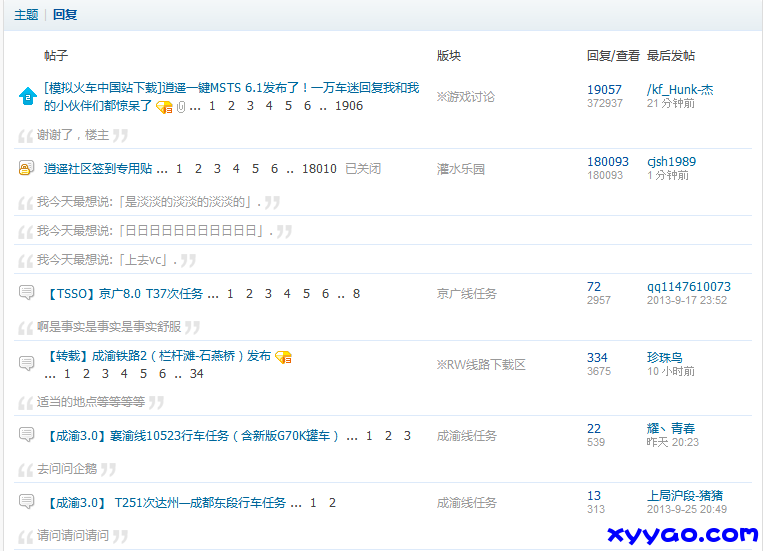Click reply count 334
Screen dimensions: 763x551
[x=597, y=357]
